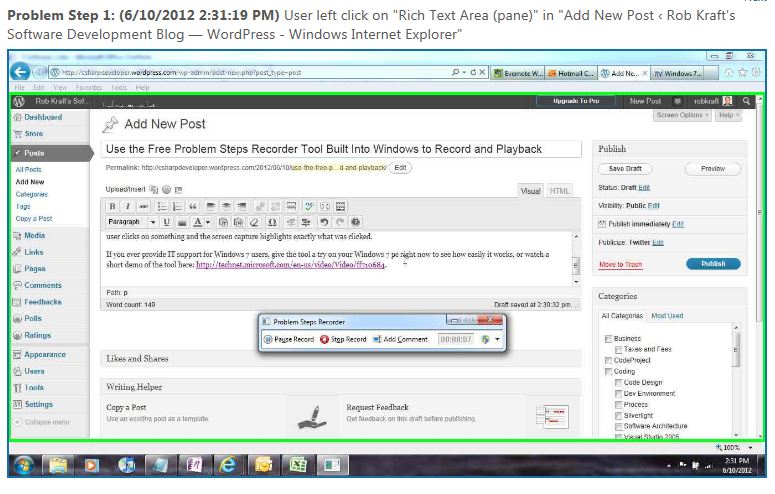Undo the last edit in the editor
The height and width of the screenshot is (494, 775).
(323, 222)
